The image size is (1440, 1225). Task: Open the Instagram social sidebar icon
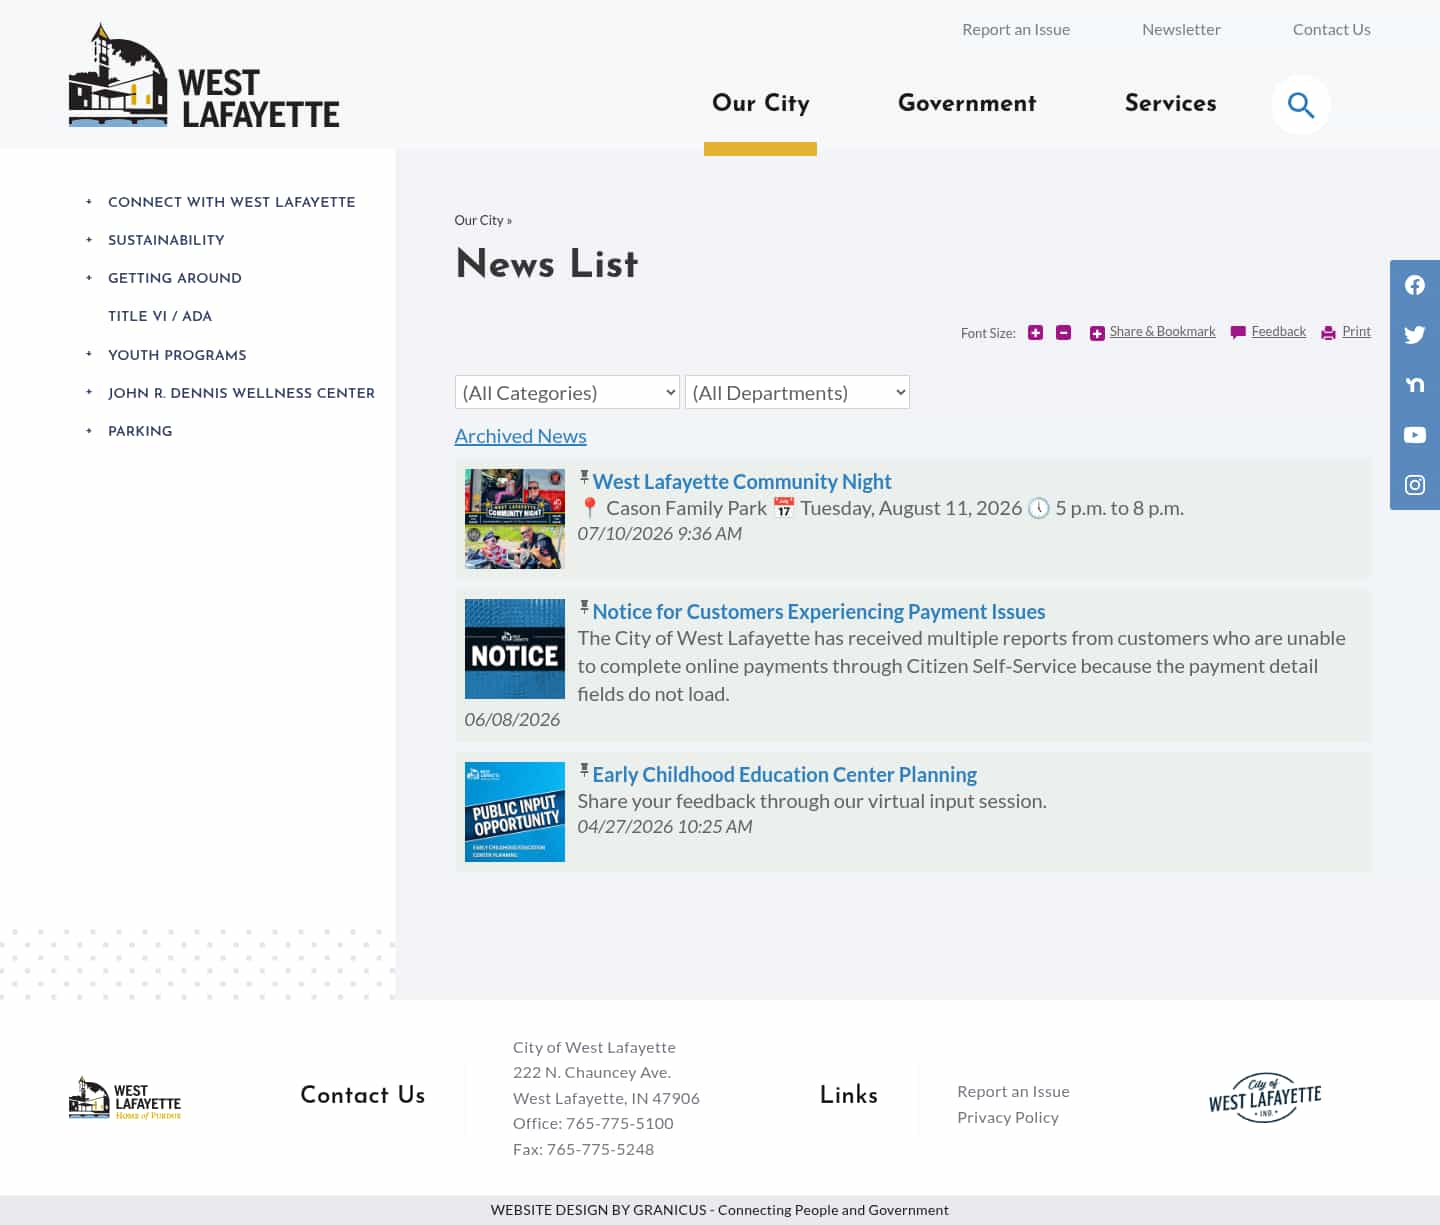point(1415,485)
